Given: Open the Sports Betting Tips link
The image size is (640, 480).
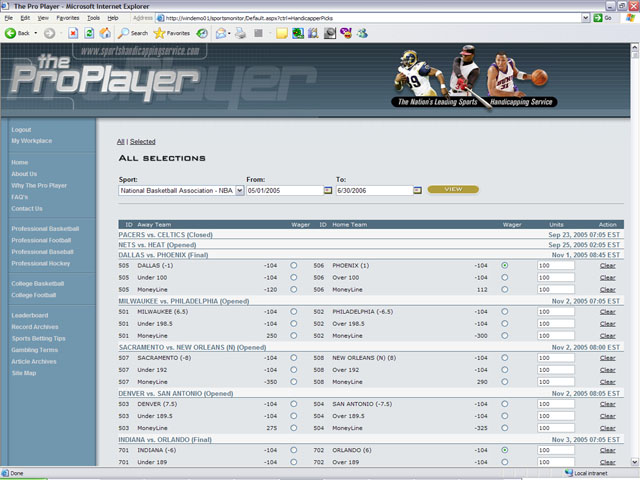Looking at the screenshot, I should pyautogui.click(x=38, y=338).
